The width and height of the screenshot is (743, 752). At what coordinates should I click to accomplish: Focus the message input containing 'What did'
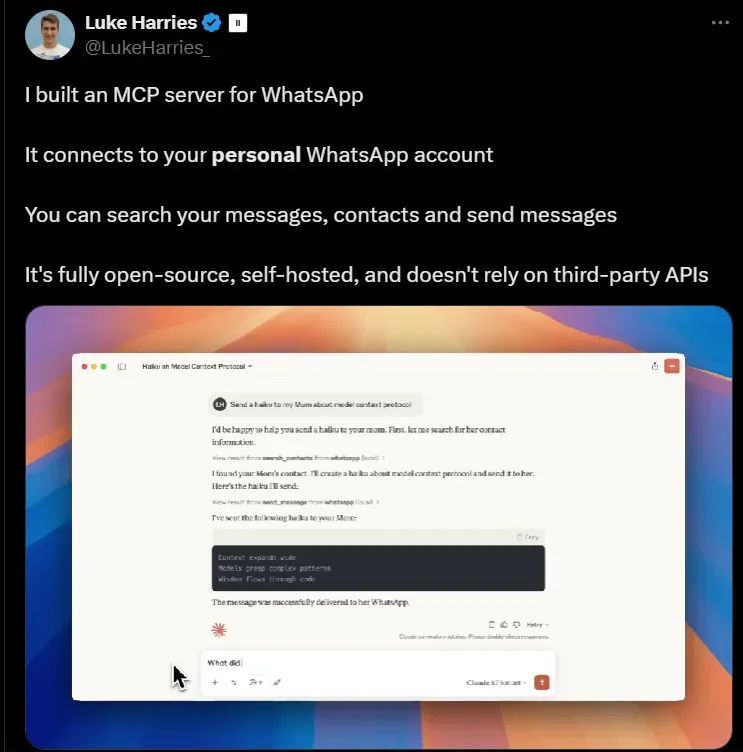[x=378, y=663]
